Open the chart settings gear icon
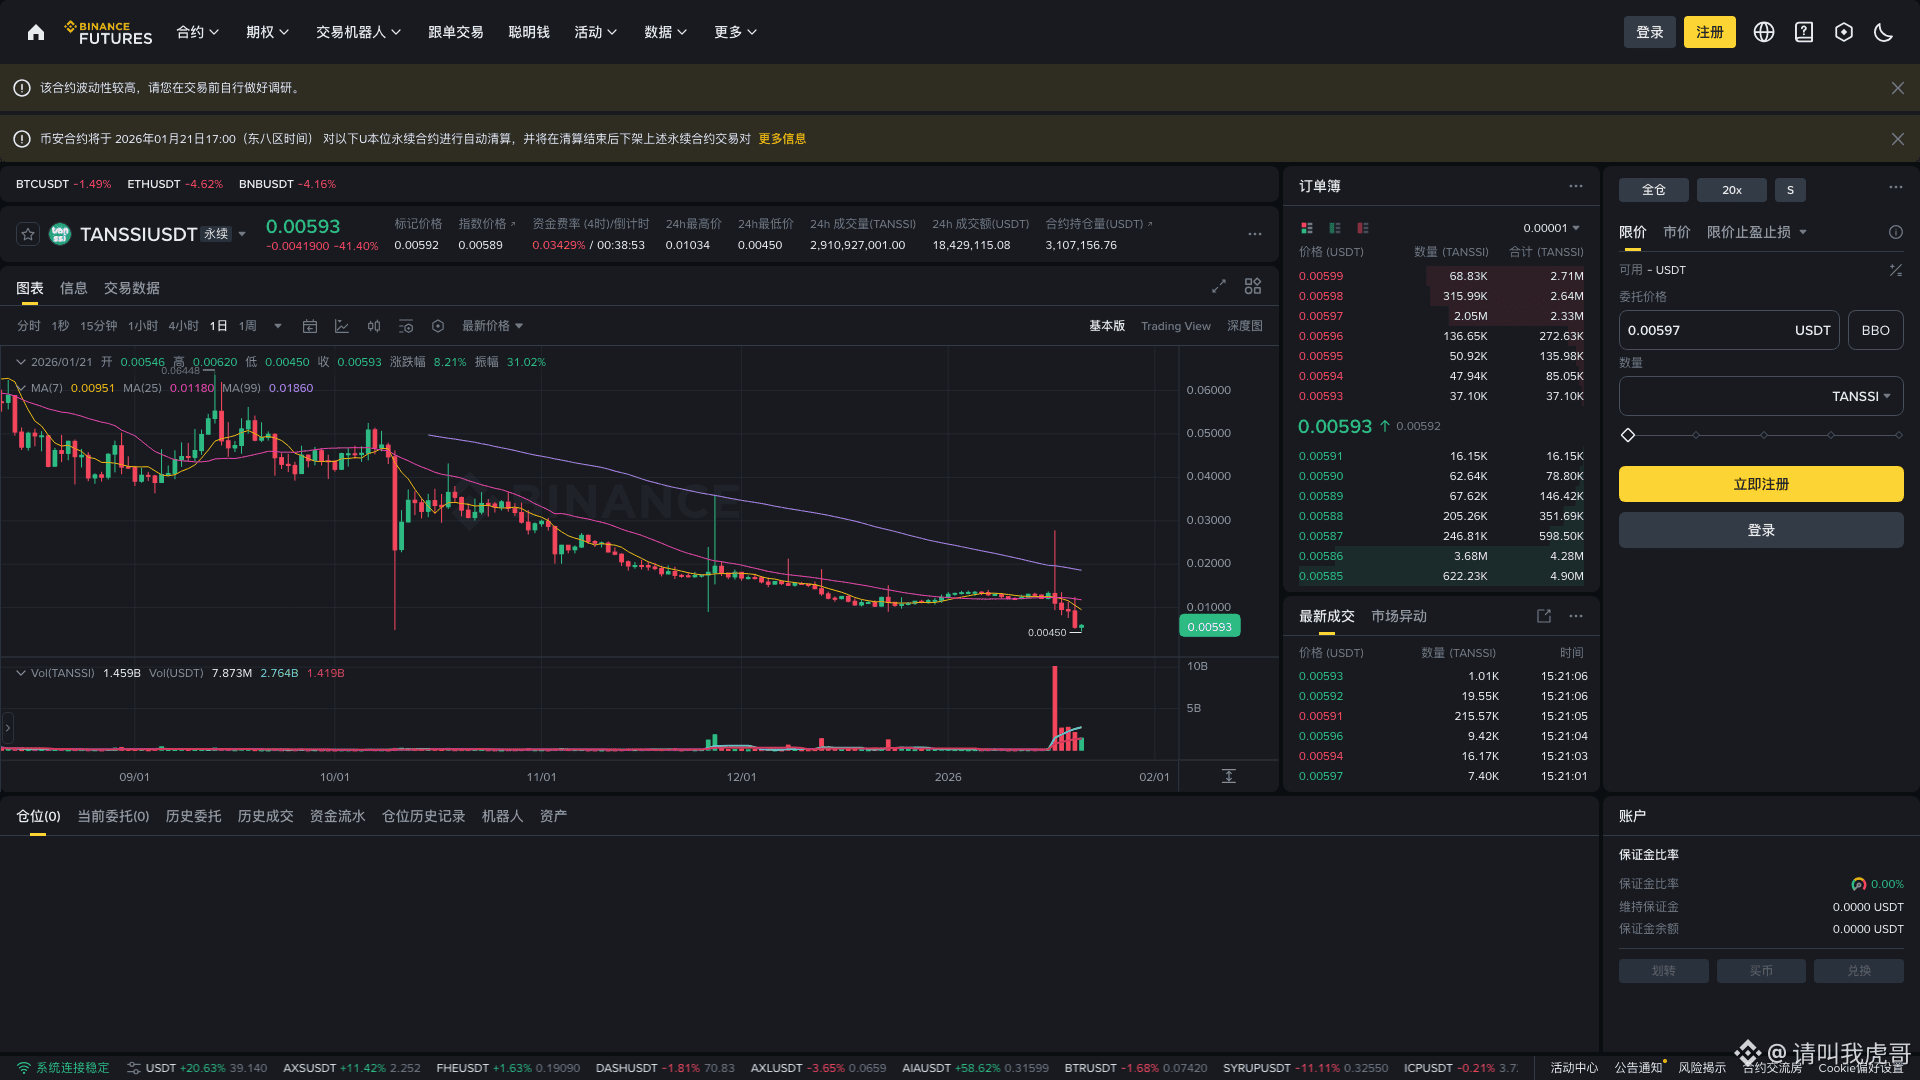Image resolution: width=1920 pixels, height=1080 pixels. (438, 325)
